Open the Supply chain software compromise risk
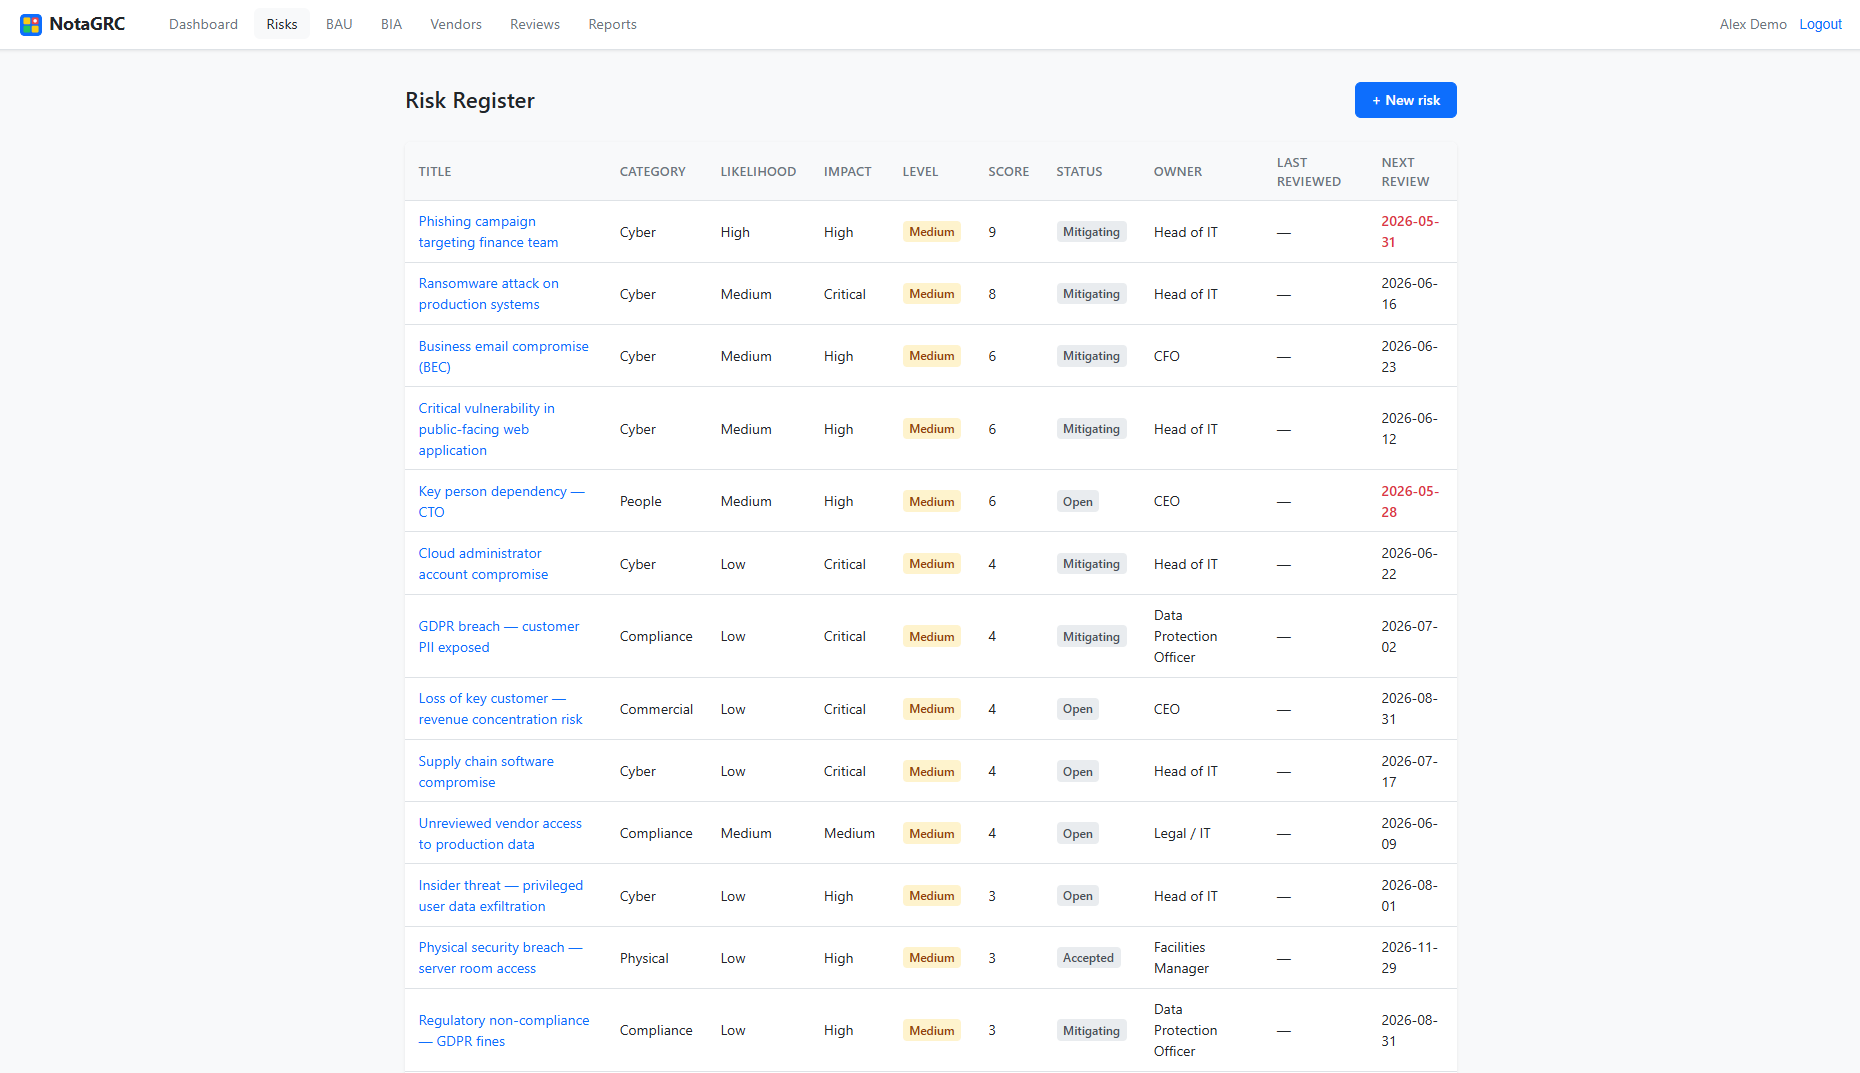Screen dimensions: 1860x1073 (486, 771)
